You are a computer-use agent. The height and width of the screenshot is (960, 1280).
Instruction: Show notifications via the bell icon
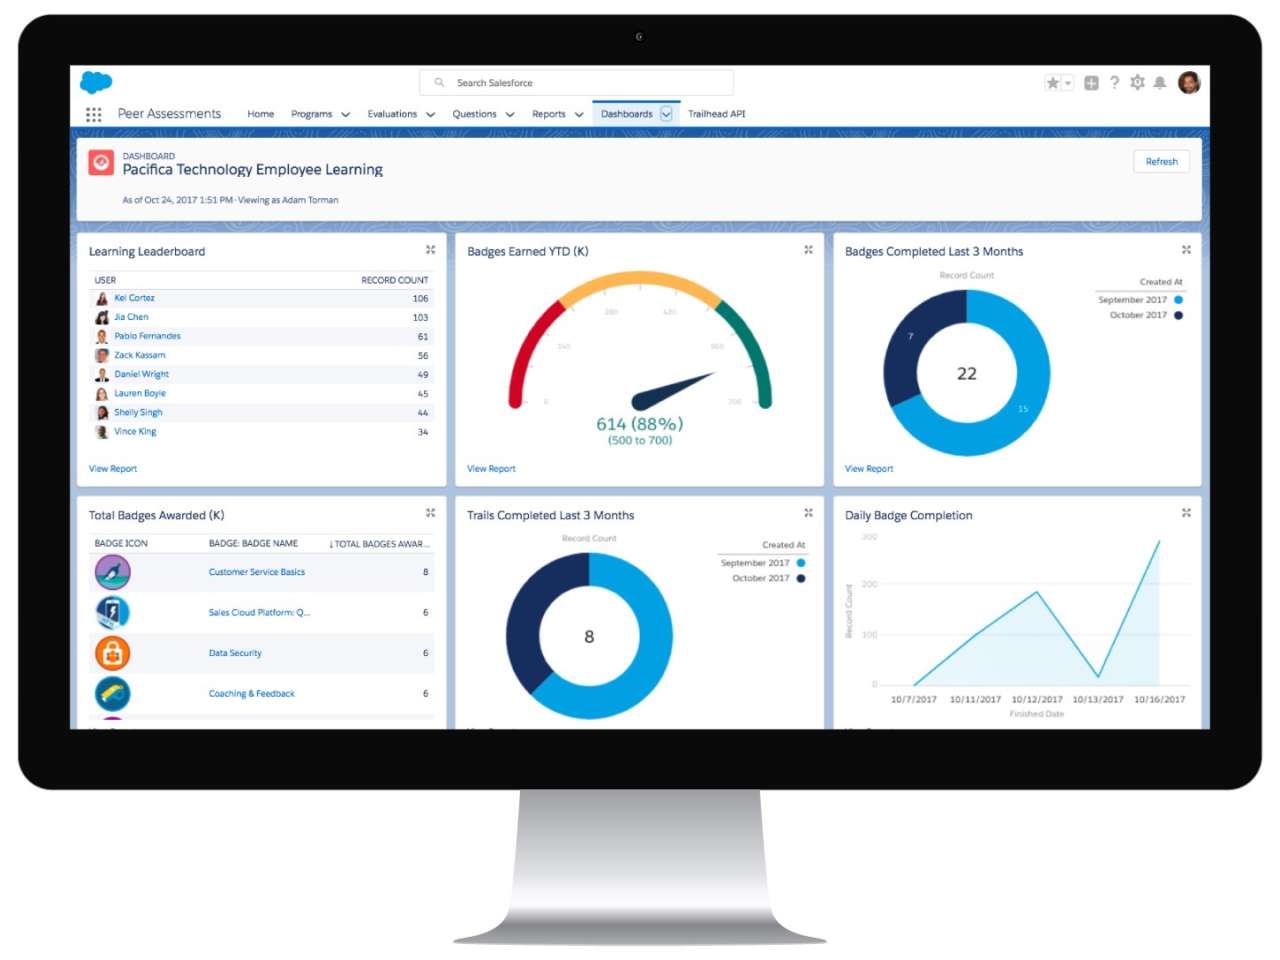point(1160,83)
